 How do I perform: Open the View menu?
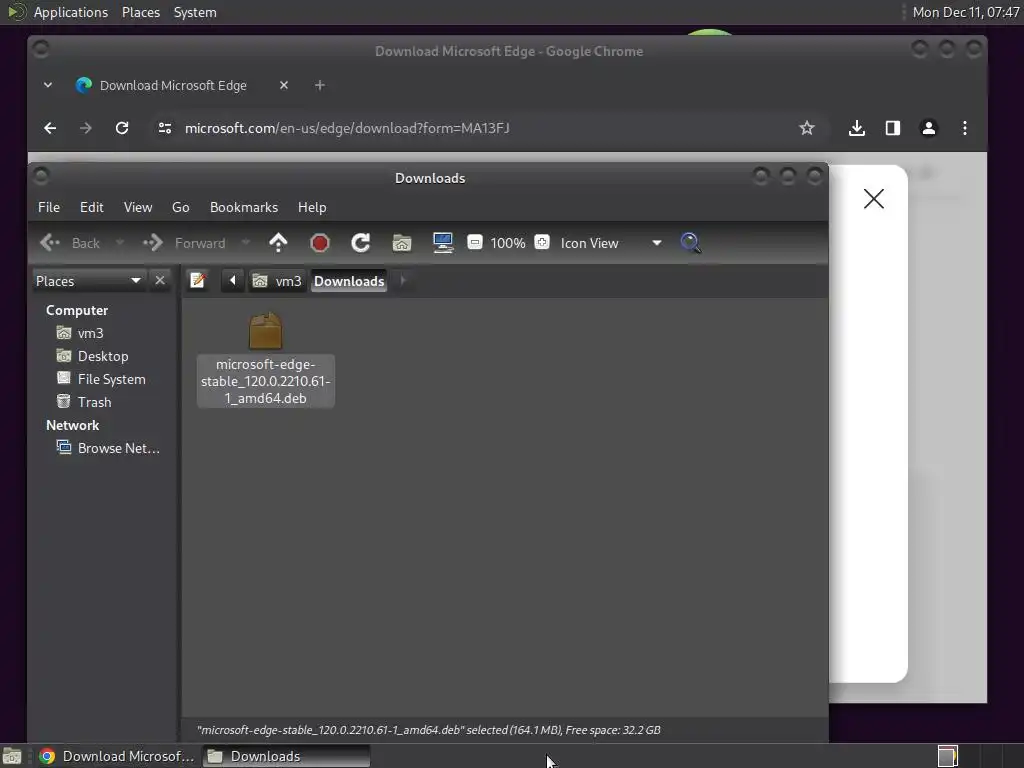click(138, 207)
